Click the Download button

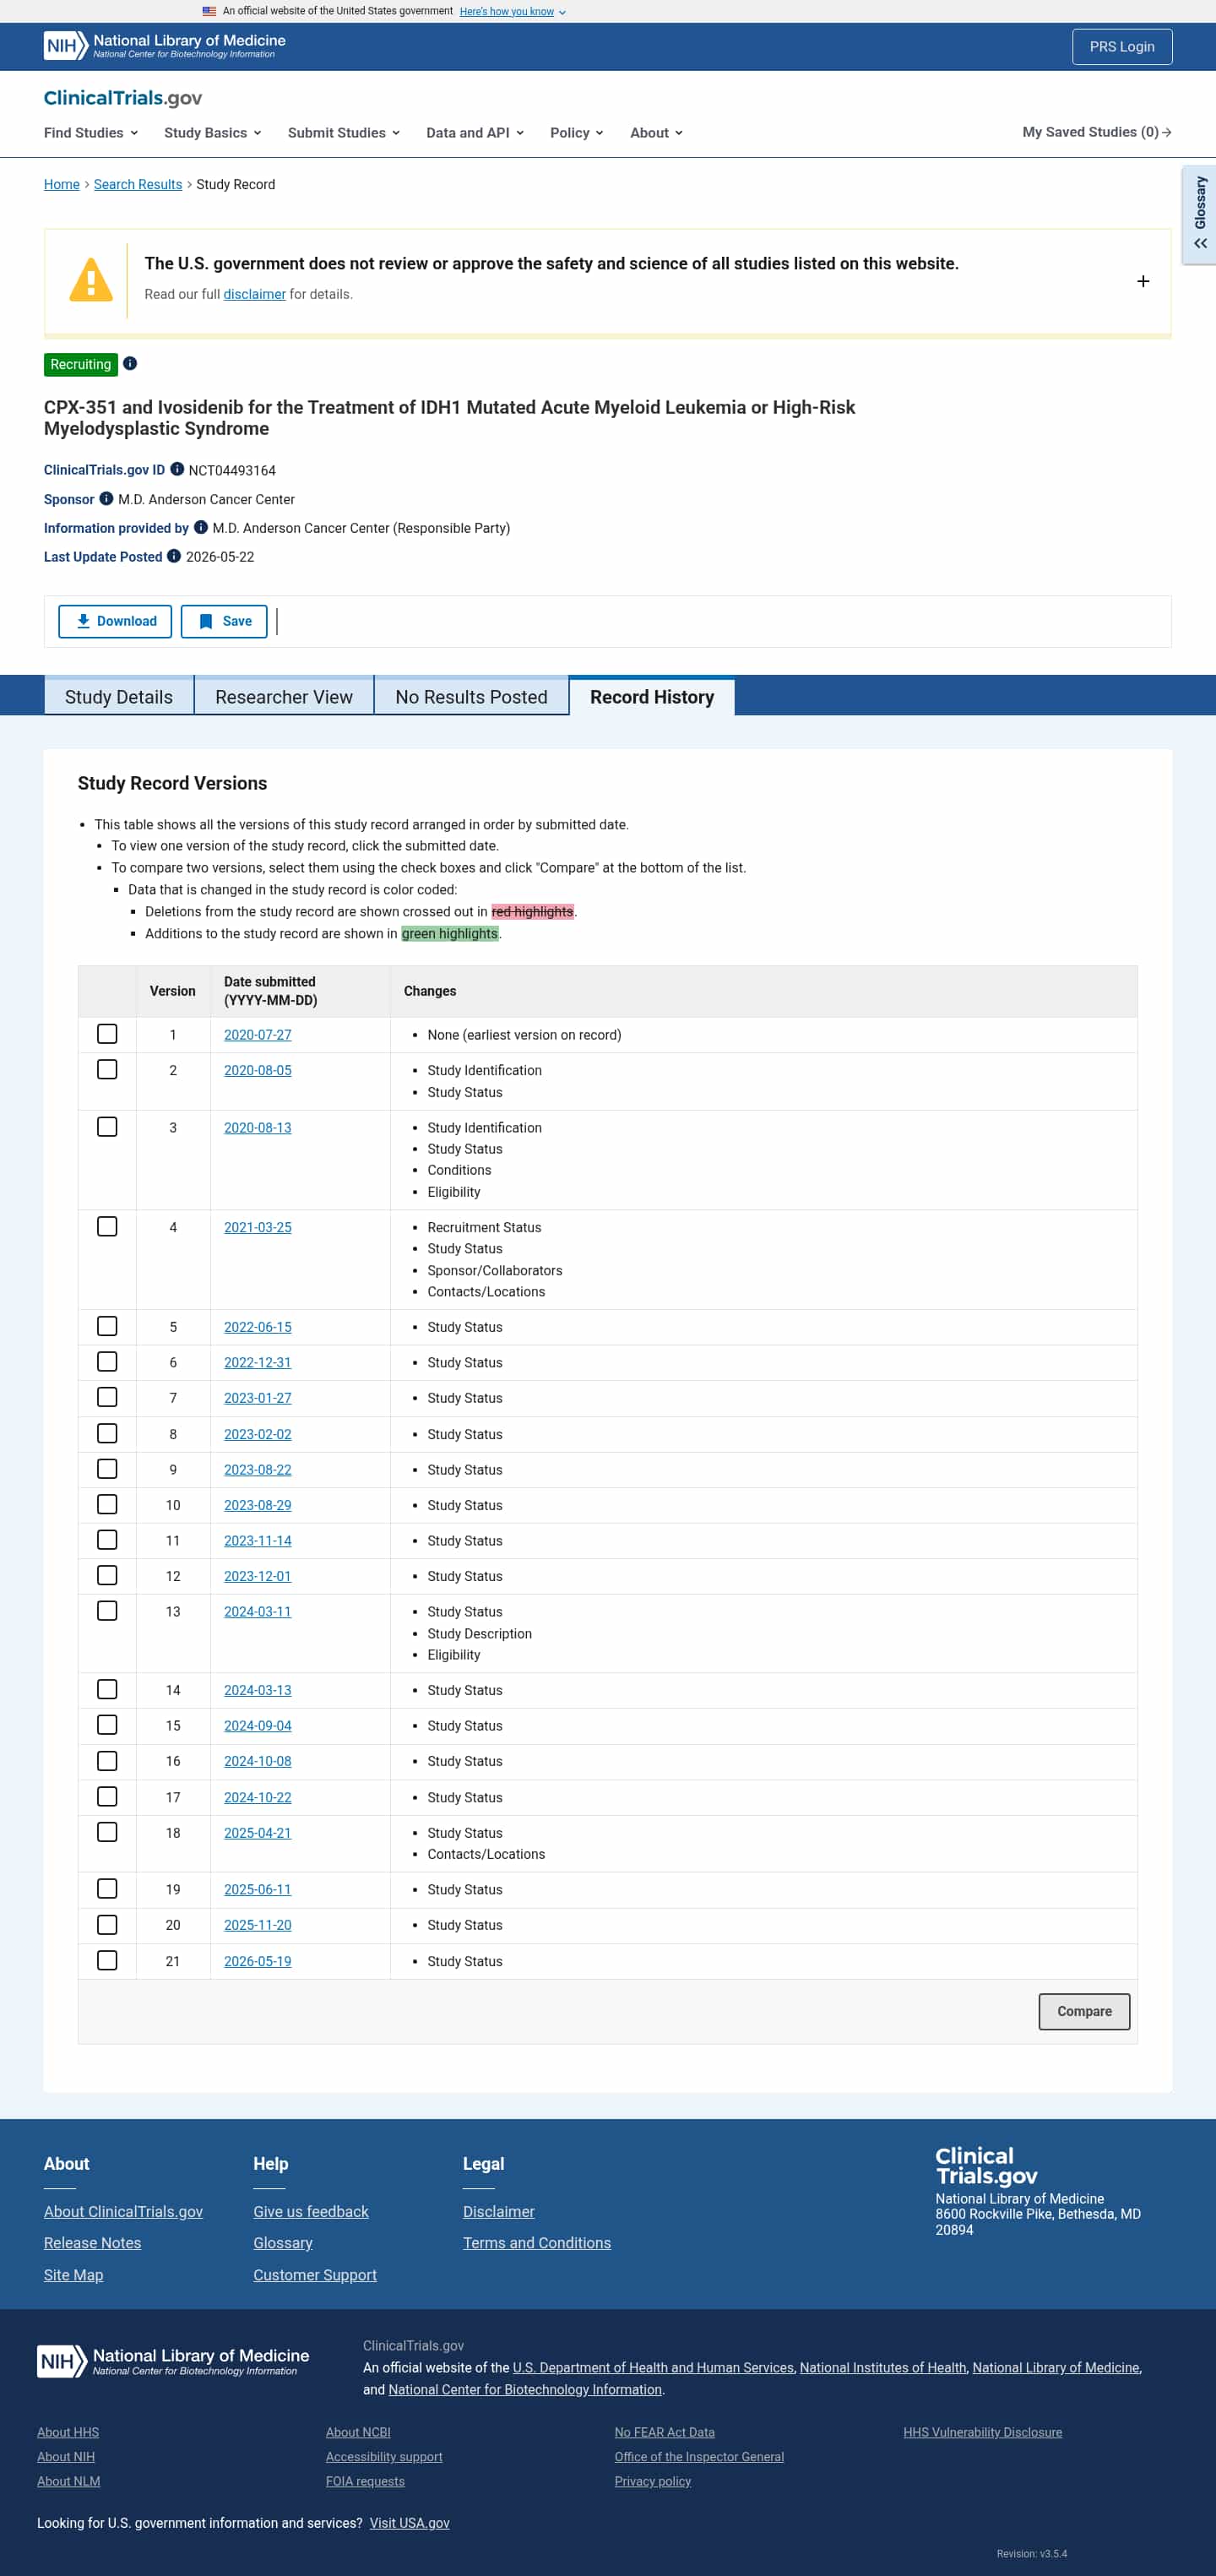[115, 621]
